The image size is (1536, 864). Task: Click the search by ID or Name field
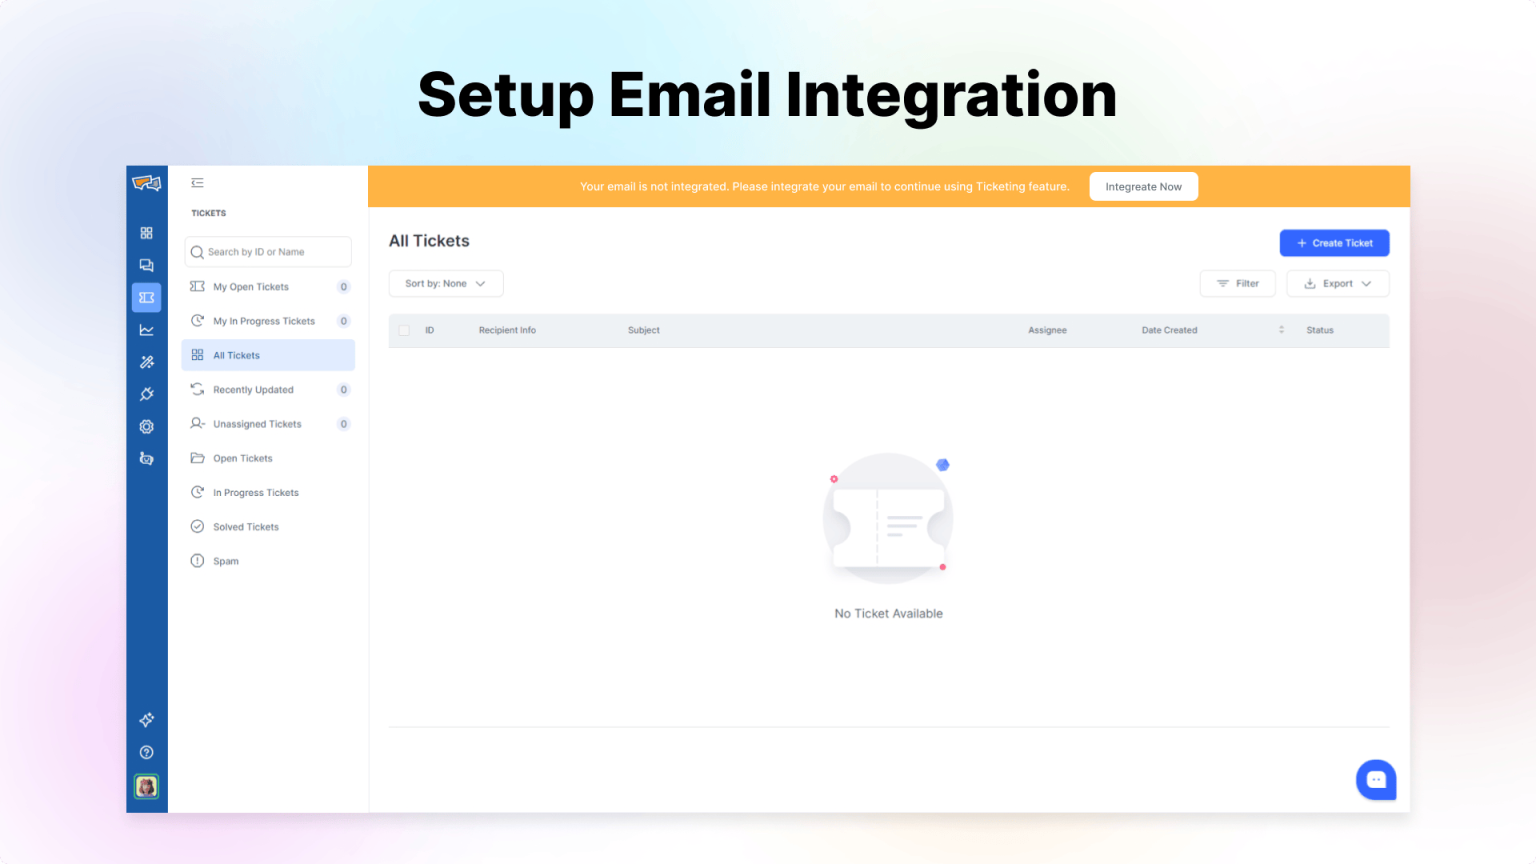coord(267,251)
